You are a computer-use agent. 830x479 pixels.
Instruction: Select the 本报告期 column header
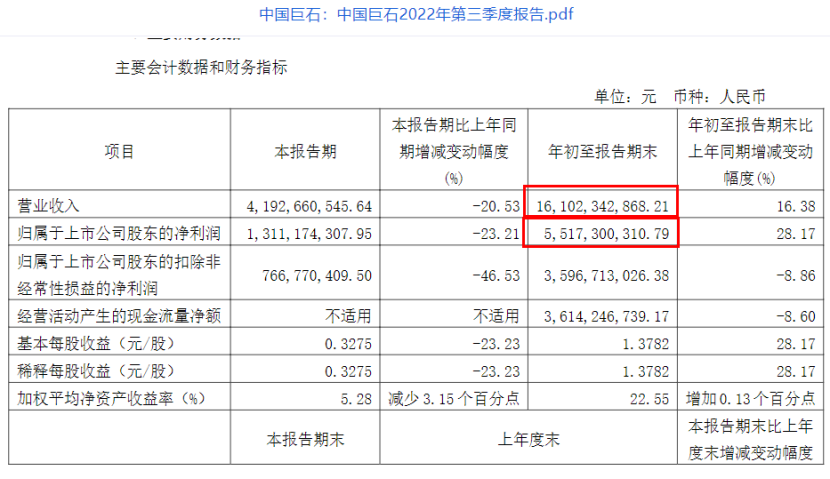305,152
